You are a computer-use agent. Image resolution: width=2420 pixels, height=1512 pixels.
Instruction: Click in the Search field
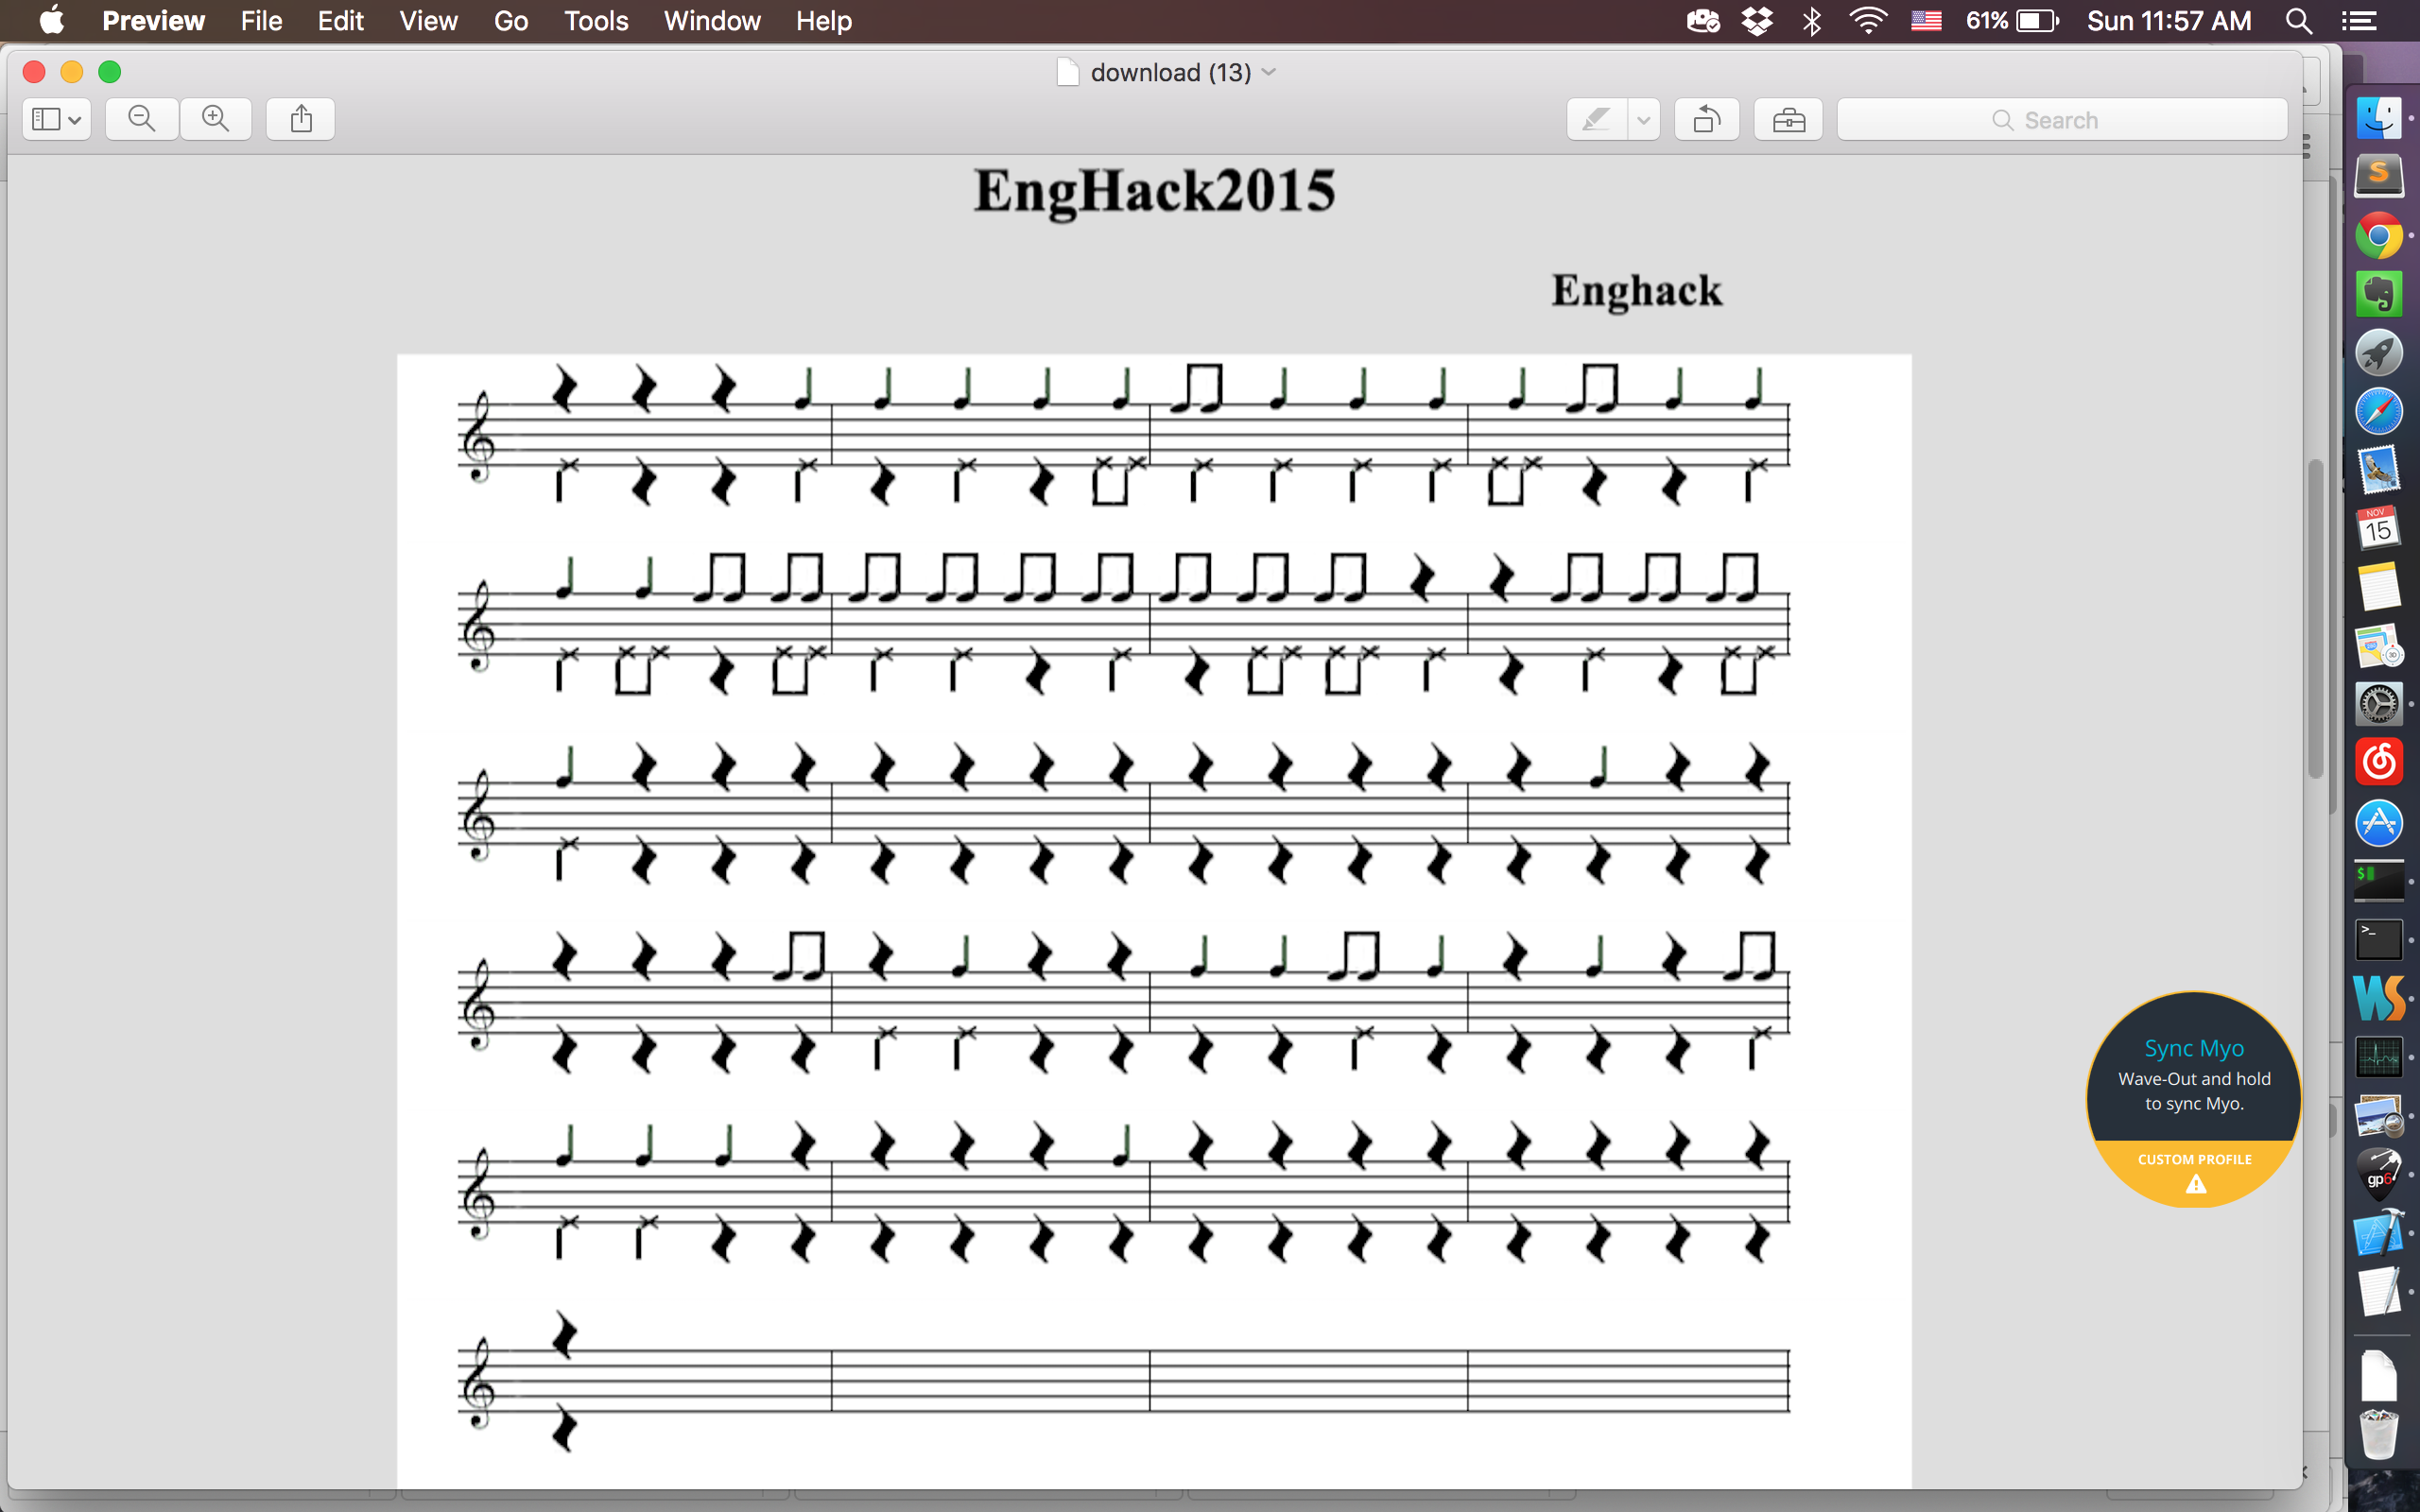pos(2062,120)
